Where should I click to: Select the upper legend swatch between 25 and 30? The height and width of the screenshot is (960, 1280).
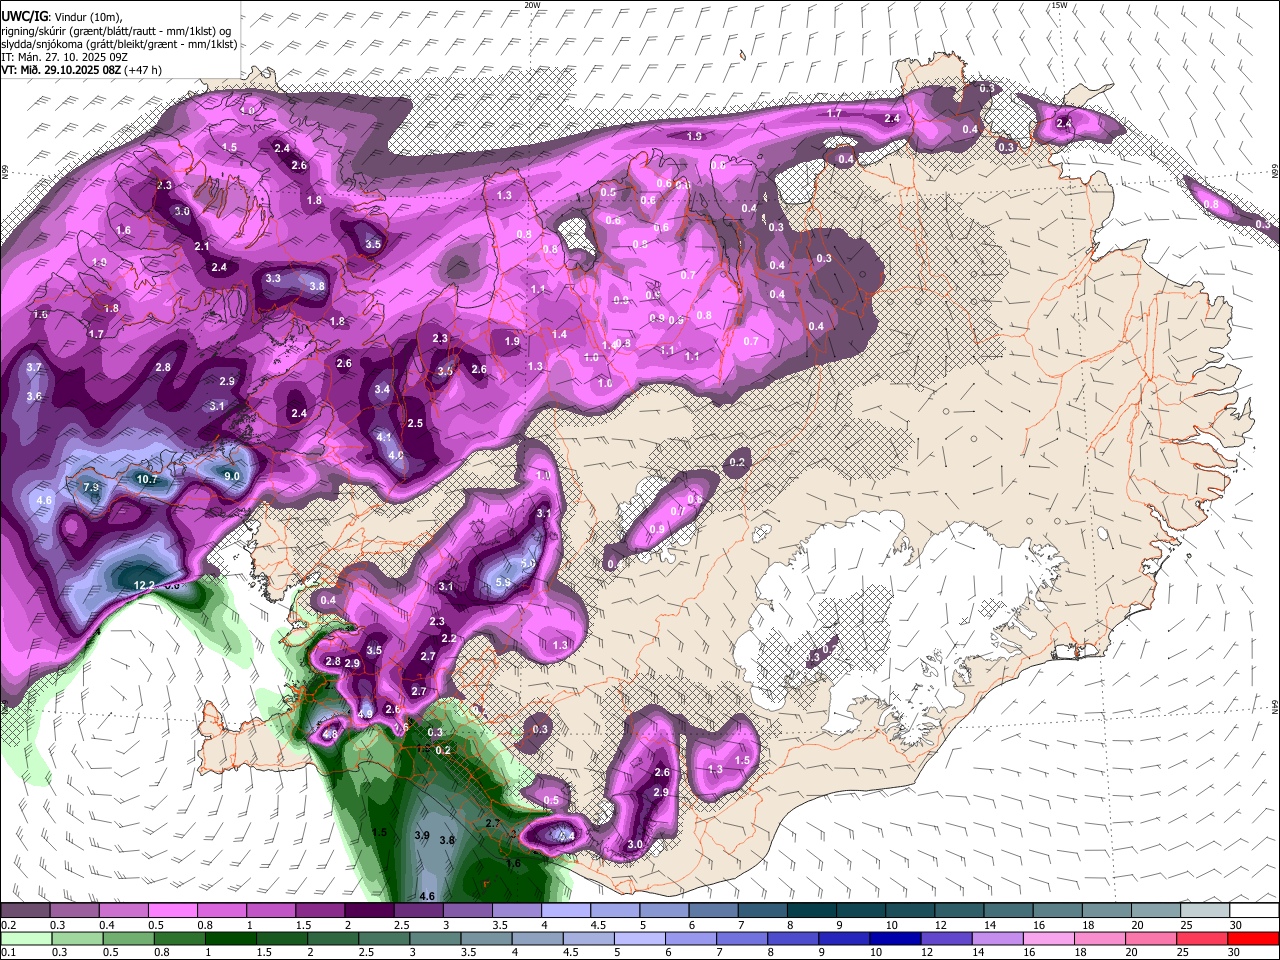pos(1207,910)
